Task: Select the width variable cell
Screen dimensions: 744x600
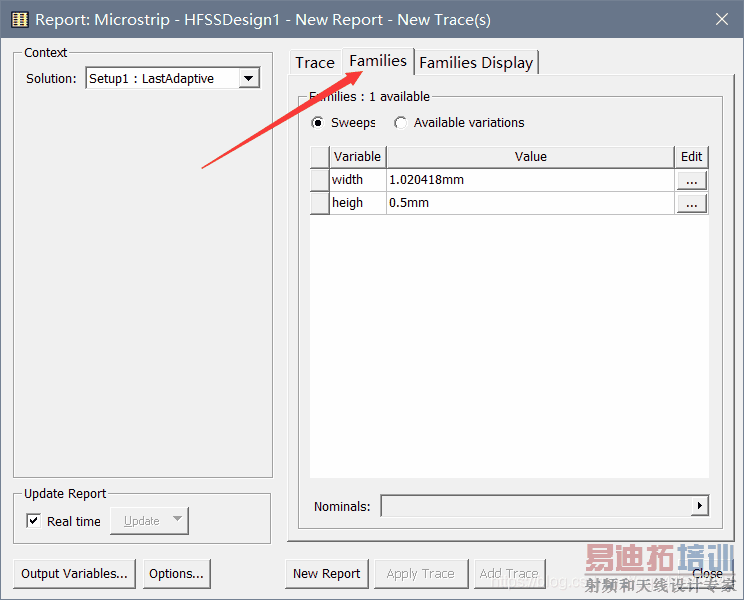Action: pos(358,180)
